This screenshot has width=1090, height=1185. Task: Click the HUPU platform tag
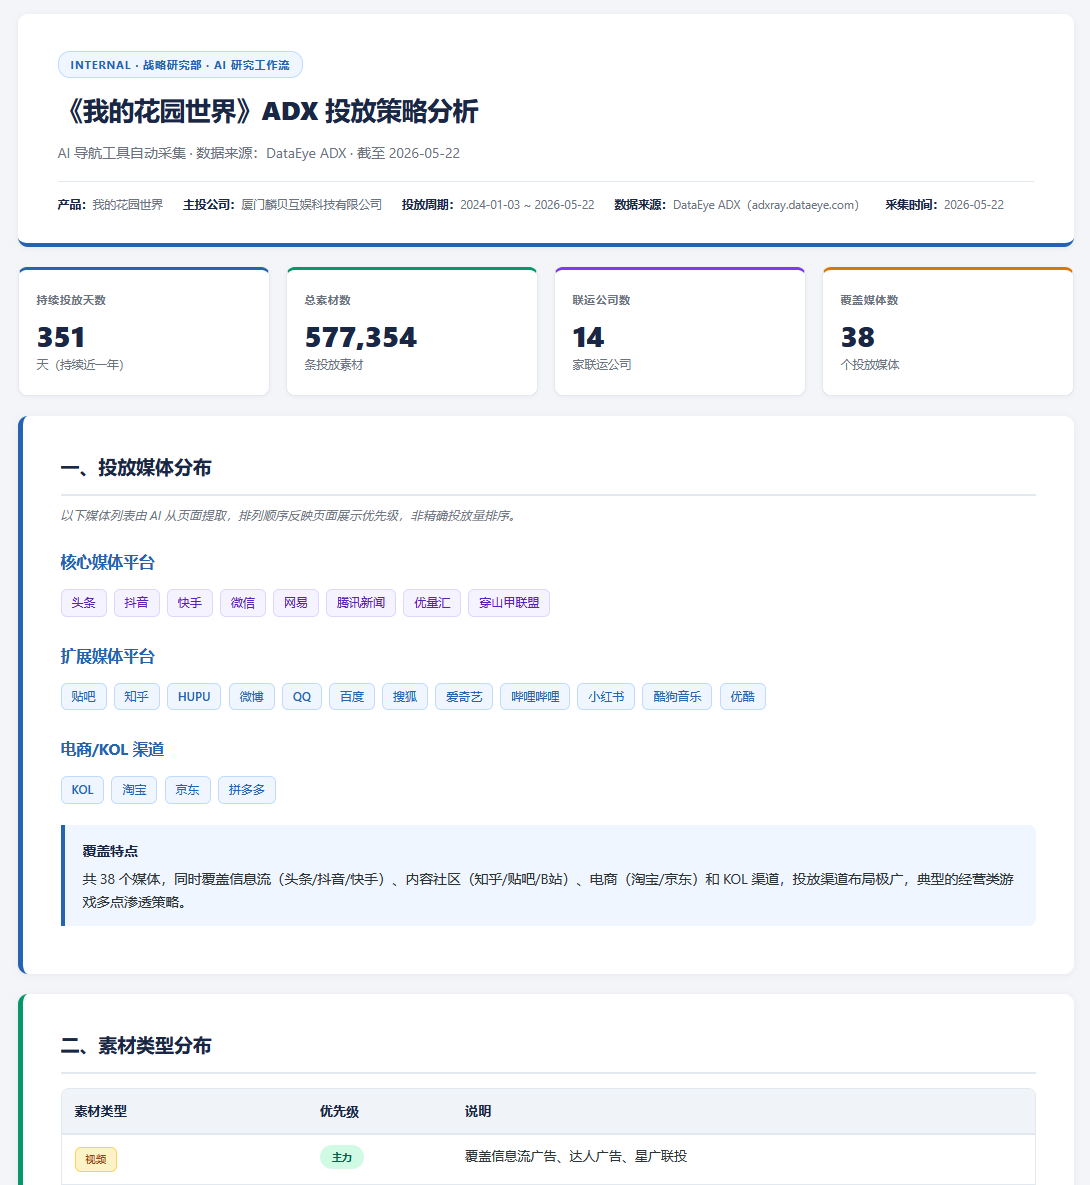tap(194, 697)
